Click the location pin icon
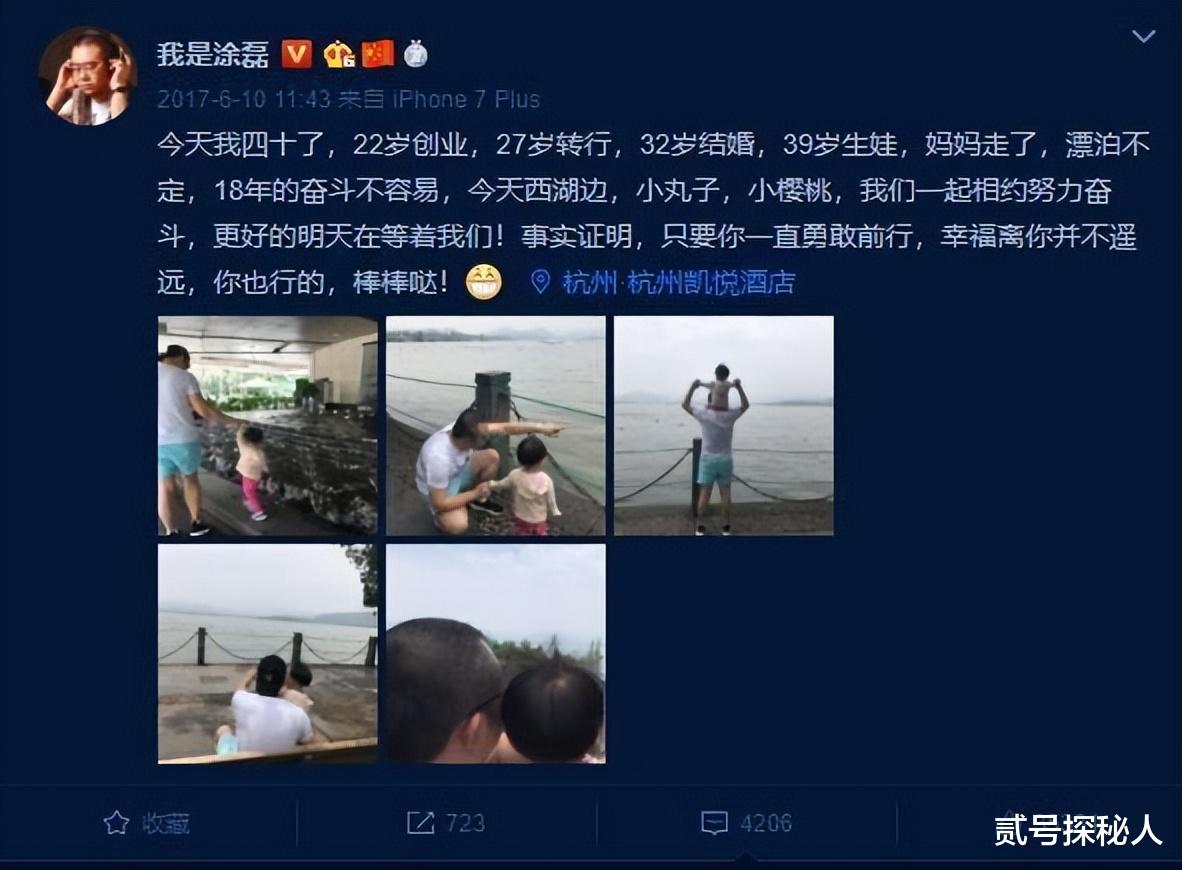 click(x=540, y=282)
